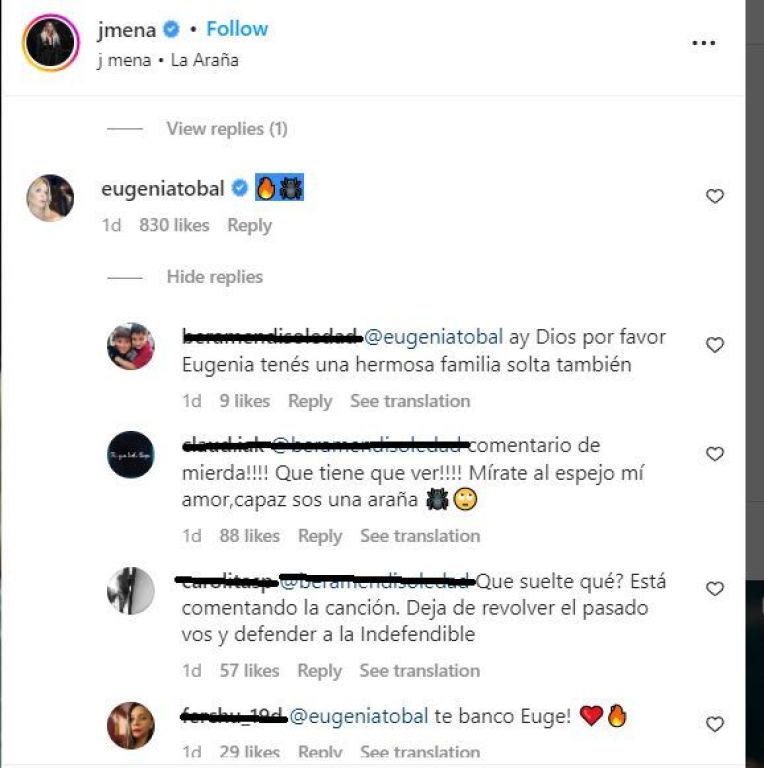
Task: Open the La Araña audio link
Action: click(x=205, y=60)
